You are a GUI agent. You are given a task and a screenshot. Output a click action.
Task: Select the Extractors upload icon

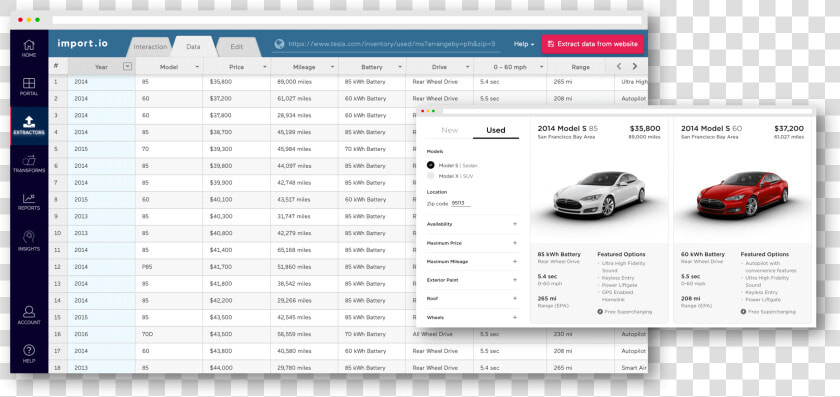(x=29, y=122)
